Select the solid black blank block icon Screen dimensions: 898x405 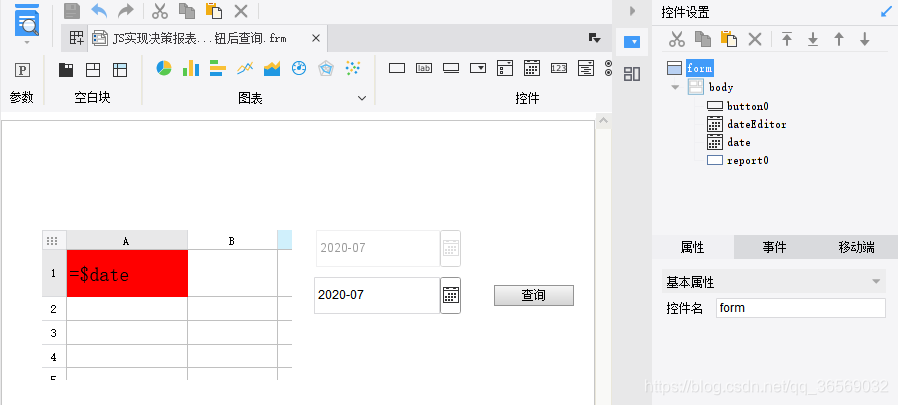point(66,70)
